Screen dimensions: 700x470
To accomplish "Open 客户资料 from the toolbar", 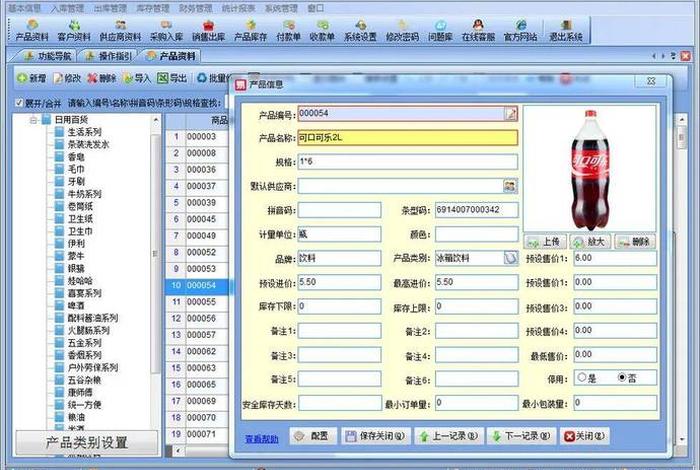I will click(x=74, y=30).
